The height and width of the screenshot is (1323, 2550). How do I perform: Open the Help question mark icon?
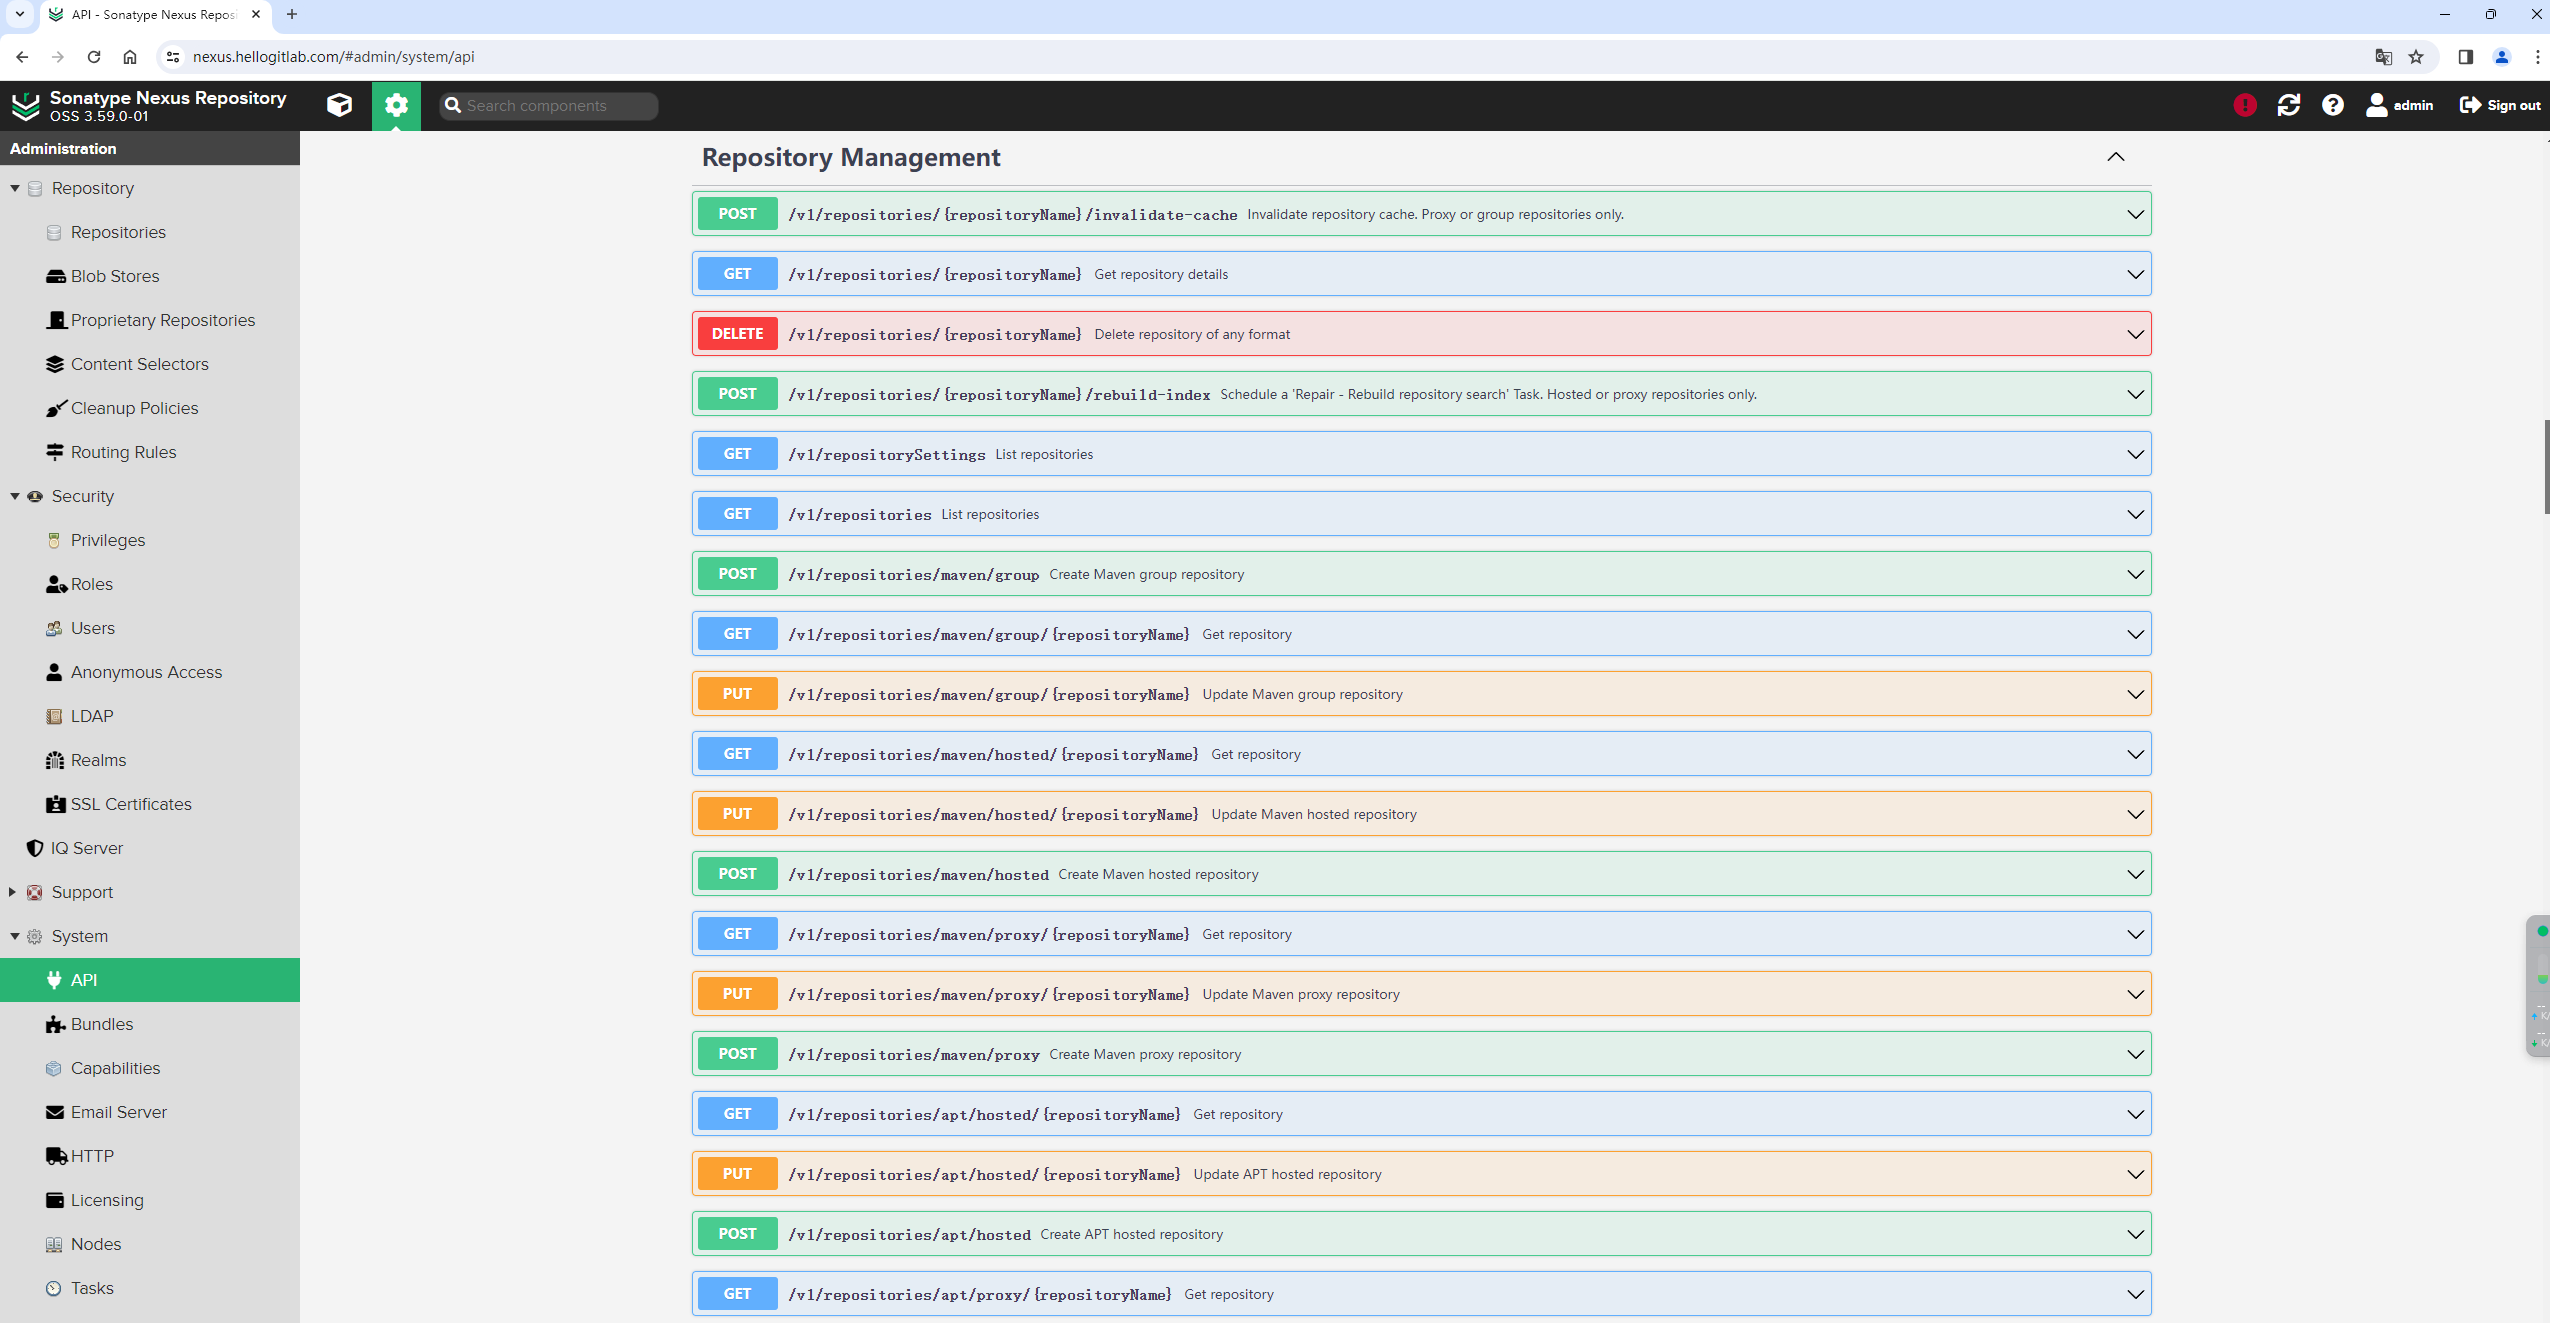pyautogui.click(x=2332, y=105)
